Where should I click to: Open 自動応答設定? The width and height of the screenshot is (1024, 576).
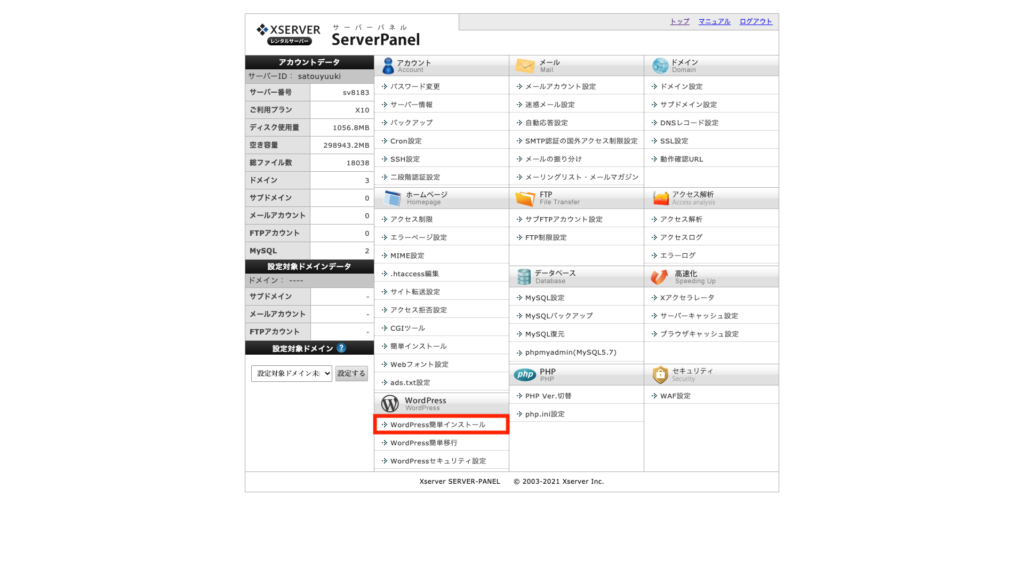[546, 123]
